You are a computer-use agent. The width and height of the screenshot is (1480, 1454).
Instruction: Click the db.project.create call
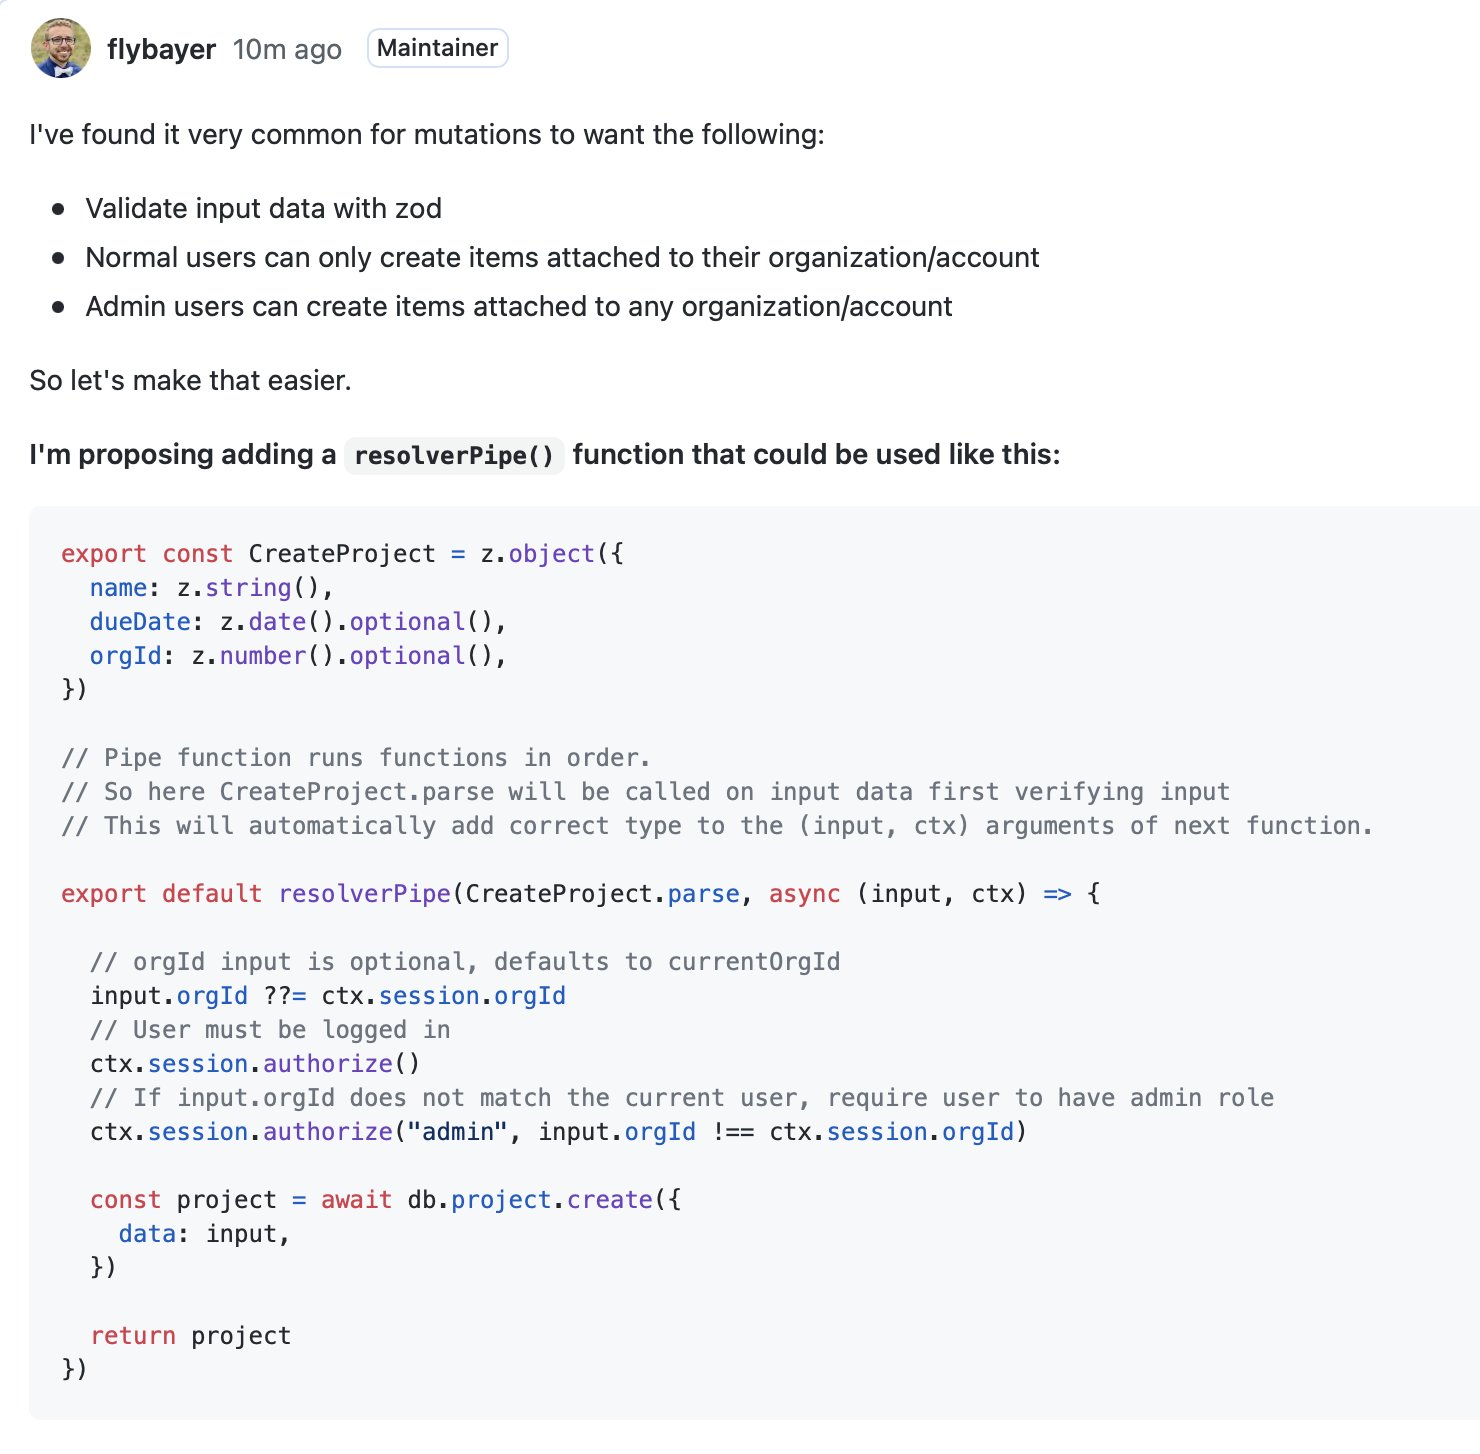(530, 1200)
